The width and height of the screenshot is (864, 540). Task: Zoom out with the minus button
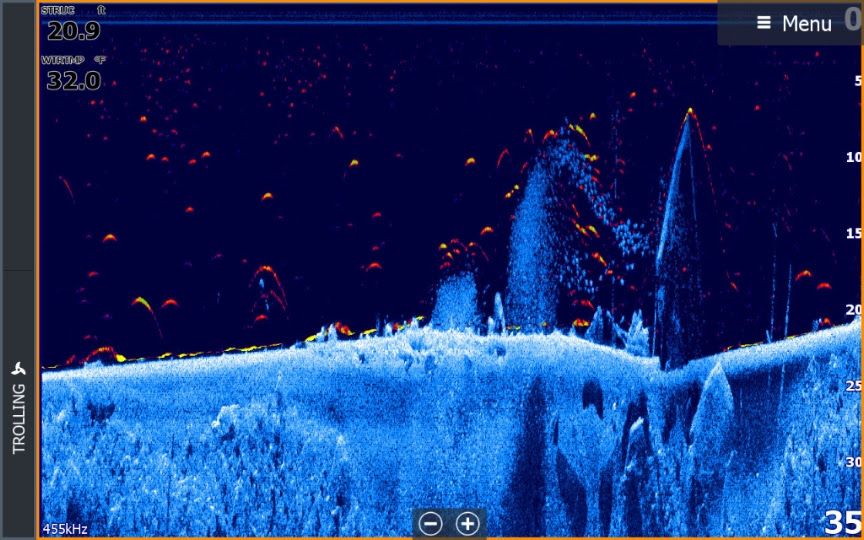point(430,523)
